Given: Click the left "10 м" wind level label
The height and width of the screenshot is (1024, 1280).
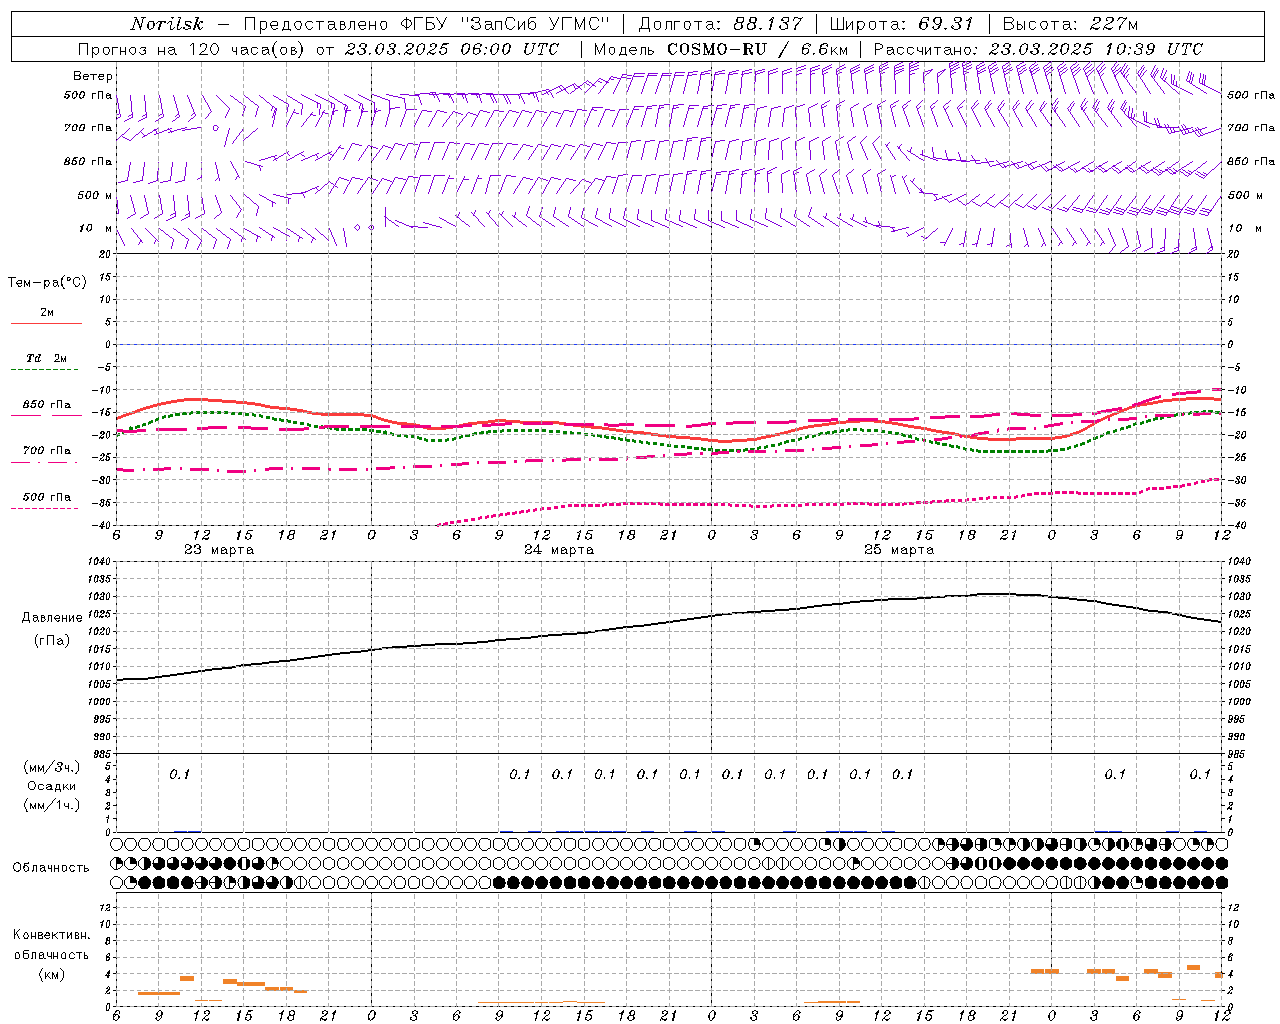Looking at the screenshot, I should point(95,228).
